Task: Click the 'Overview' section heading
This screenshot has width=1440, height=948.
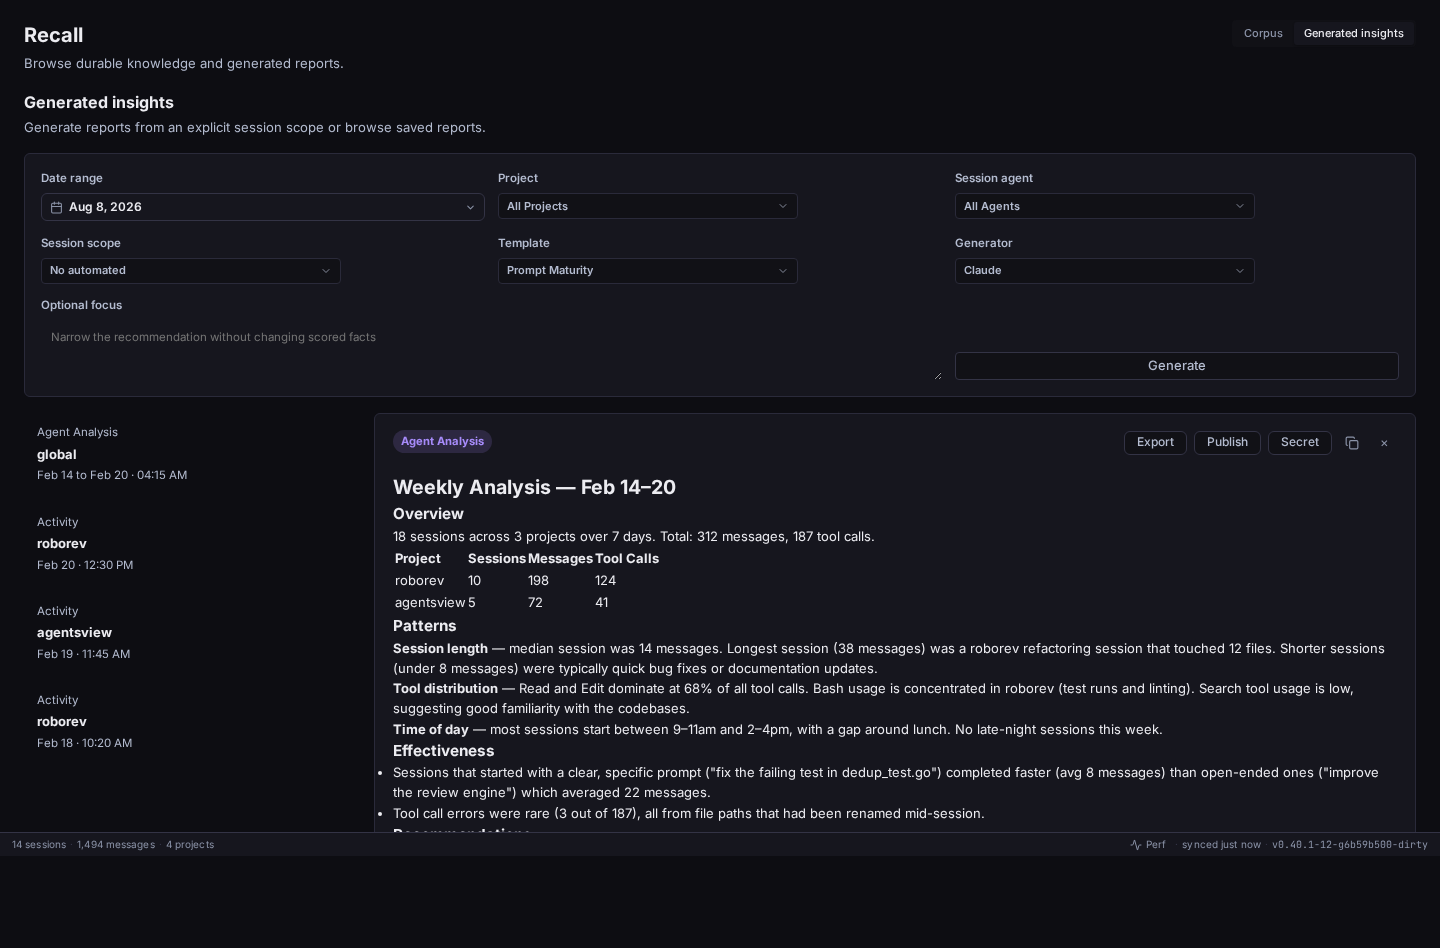Action: 428,514
